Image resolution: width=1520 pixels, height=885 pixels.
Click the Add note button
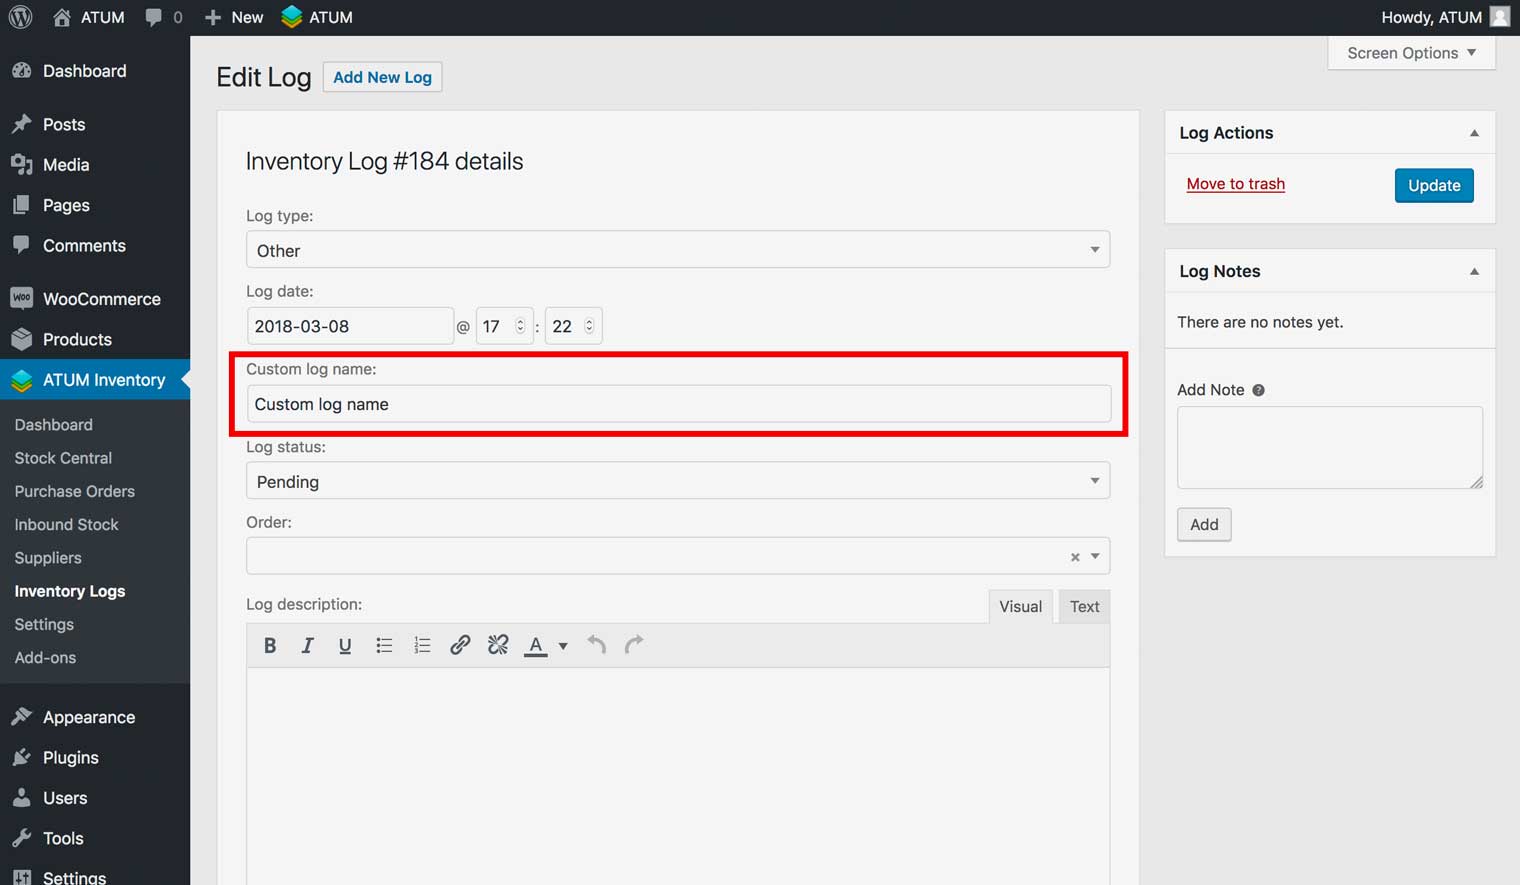coord(1204,524)
